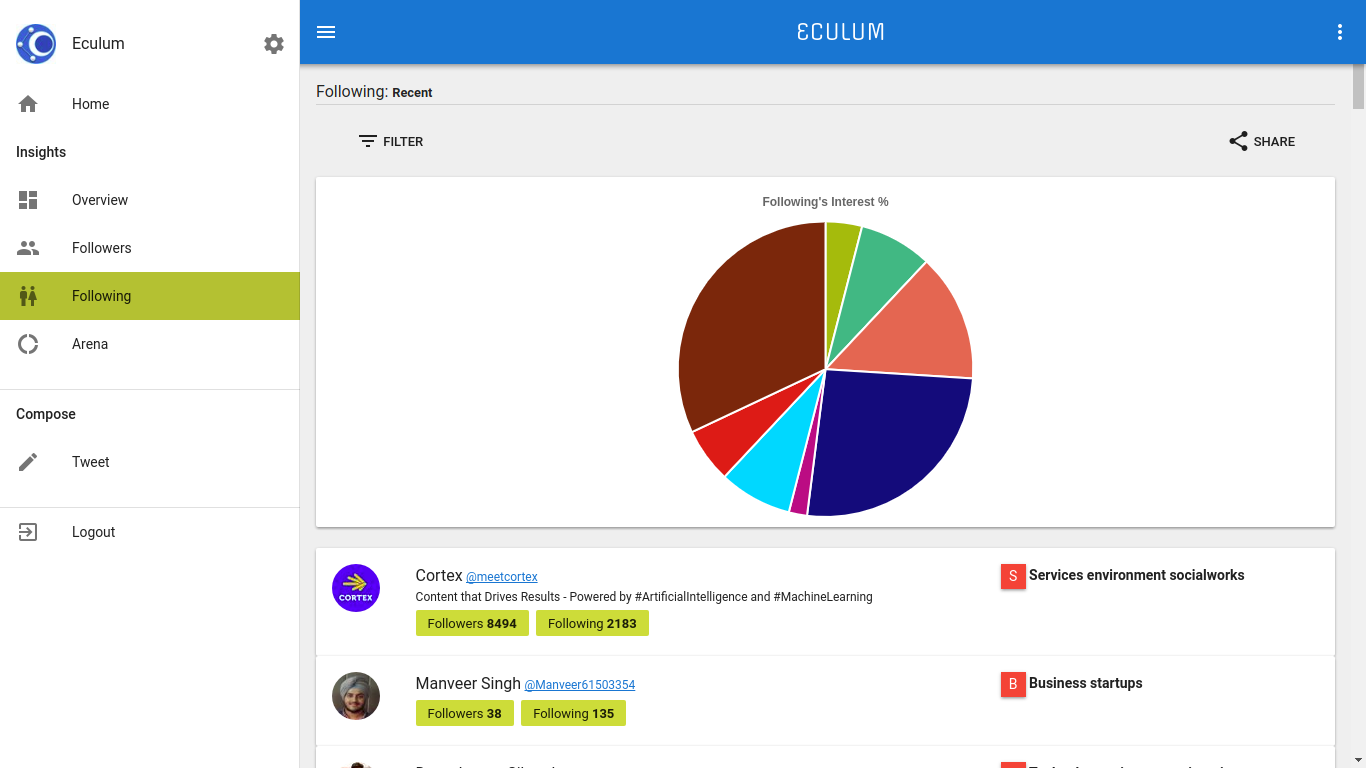Open the Followers insights page

(150, 248)
